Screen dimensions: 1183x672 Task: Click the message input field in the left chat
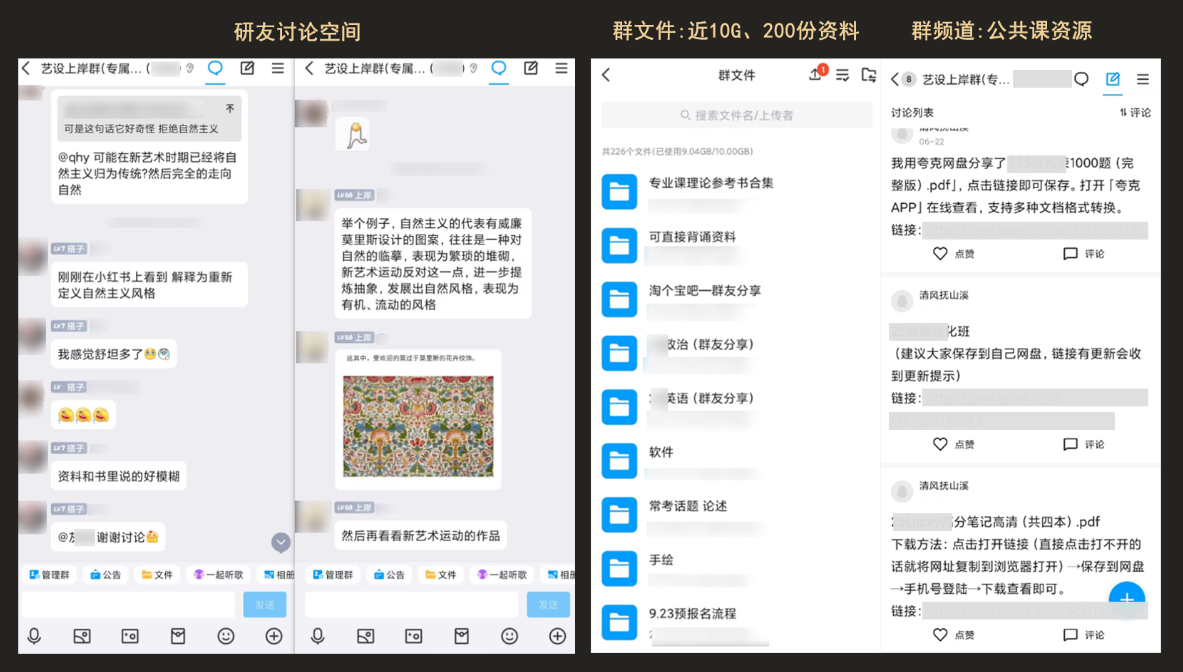pyautogui.click(x=128, y=605)
